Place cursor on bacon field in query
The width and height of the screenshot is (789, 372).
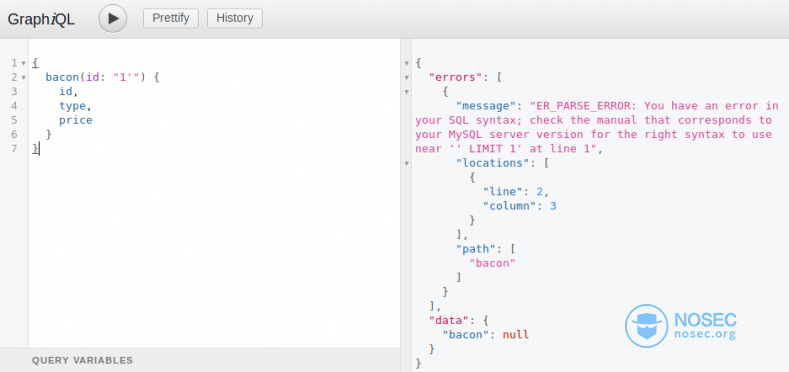(62, 78)
